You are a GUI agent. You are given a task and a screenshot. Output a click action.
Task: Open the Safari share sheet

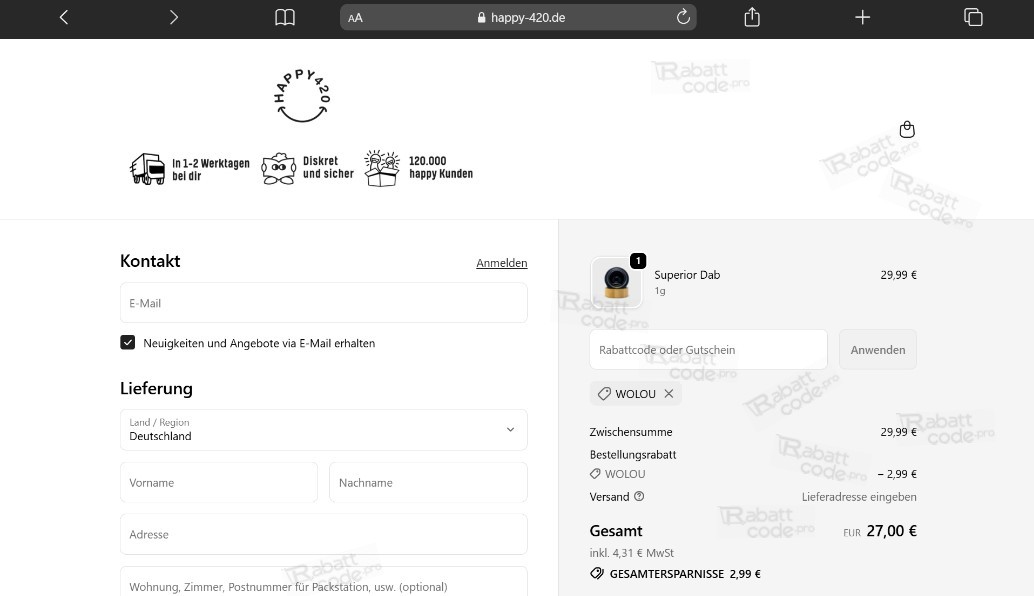751,17
